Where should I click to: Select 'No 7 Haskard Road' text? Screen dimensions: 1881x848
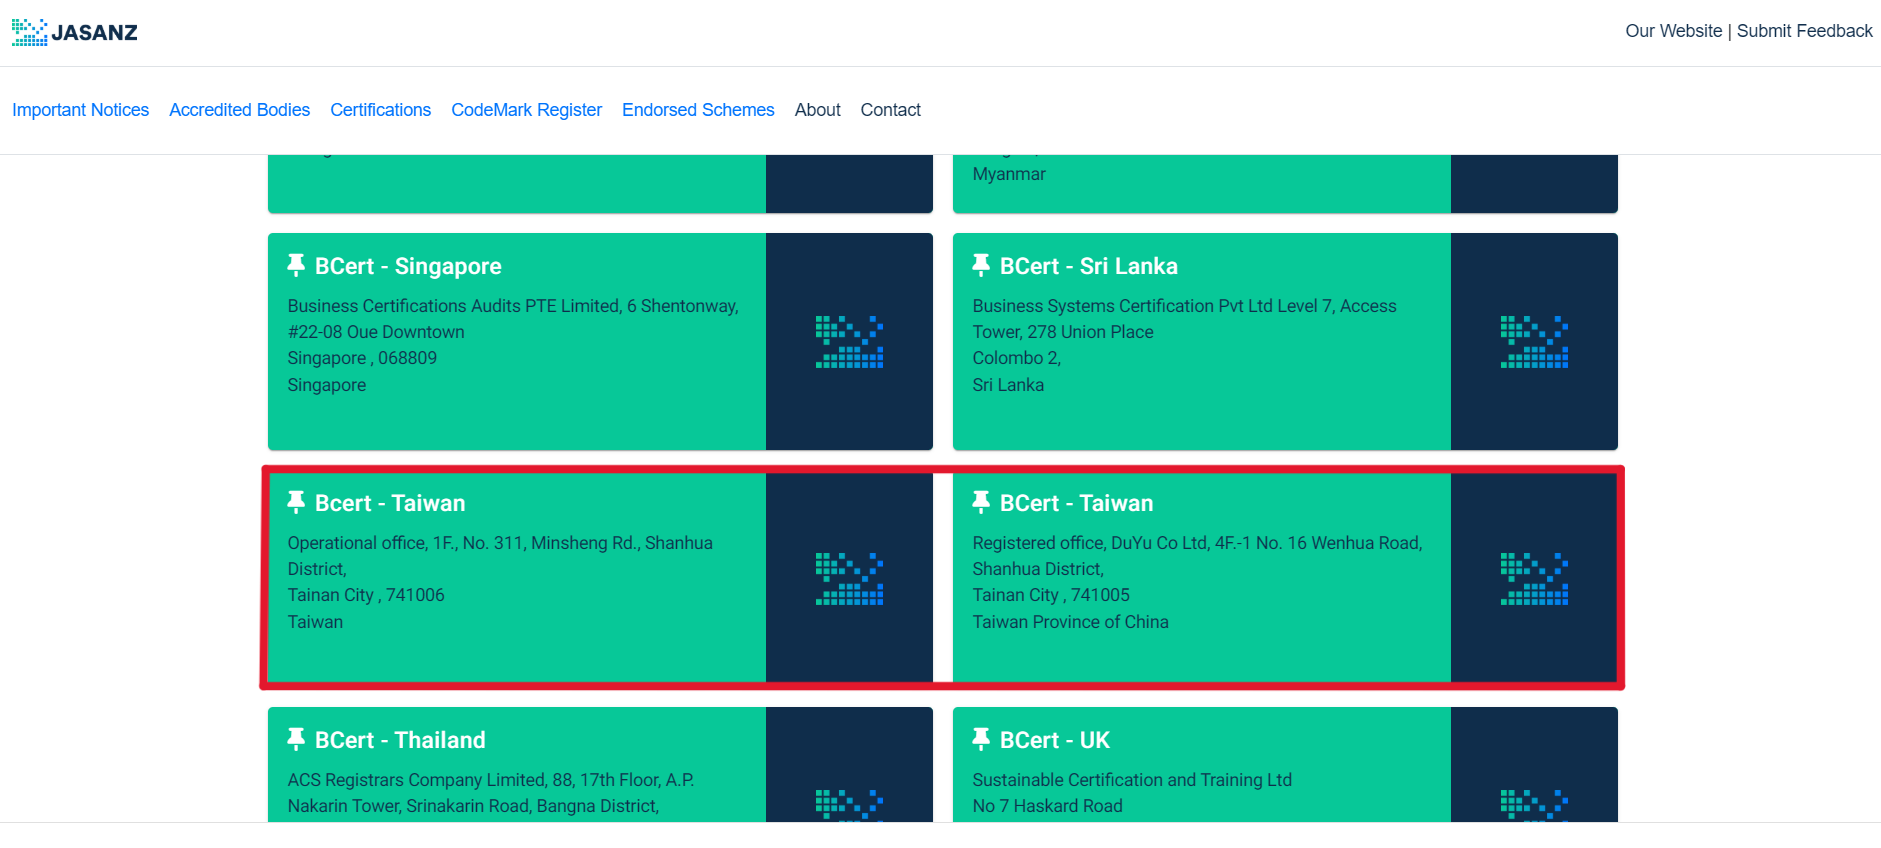(x=1047, y=806)
